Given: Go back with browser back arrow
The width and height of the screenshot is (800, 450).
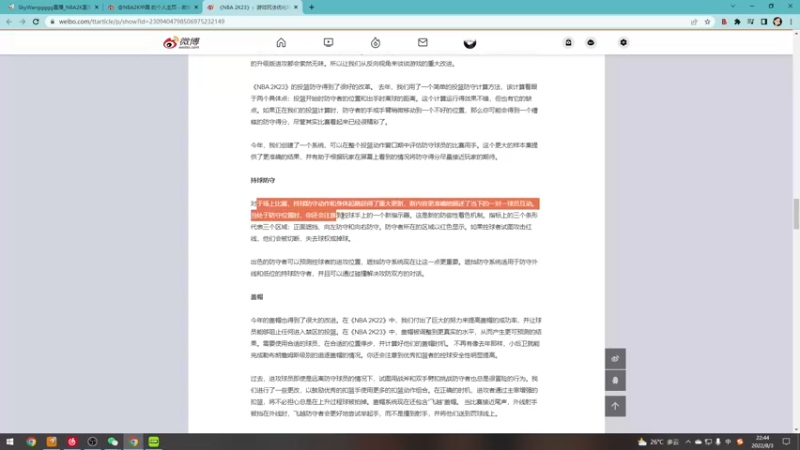Looking at the screenshot, I should click(9, 21).
